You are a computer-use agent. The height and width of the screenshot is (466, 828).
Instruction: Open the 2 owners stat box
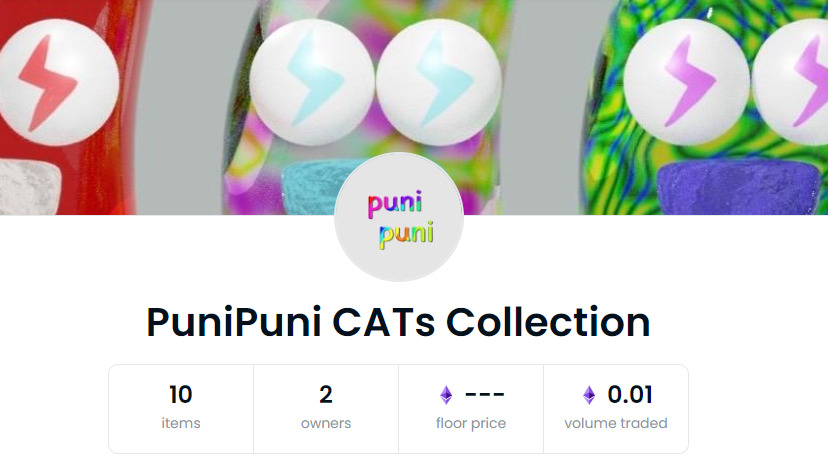[x=326, y=409]
